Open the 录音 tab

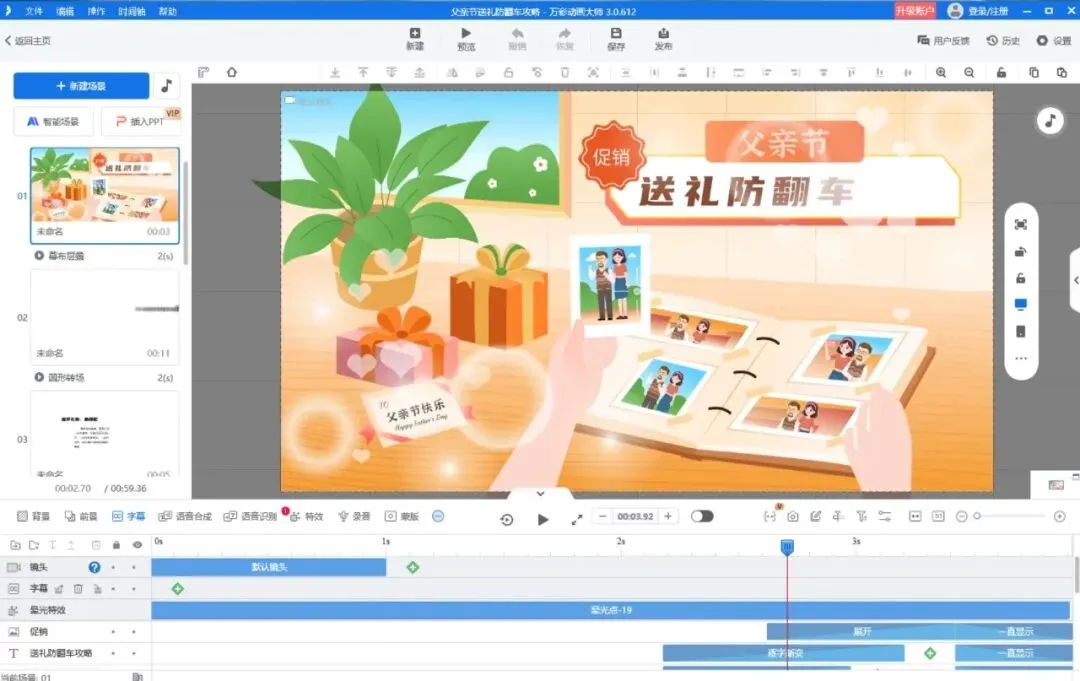pos(354,516)
